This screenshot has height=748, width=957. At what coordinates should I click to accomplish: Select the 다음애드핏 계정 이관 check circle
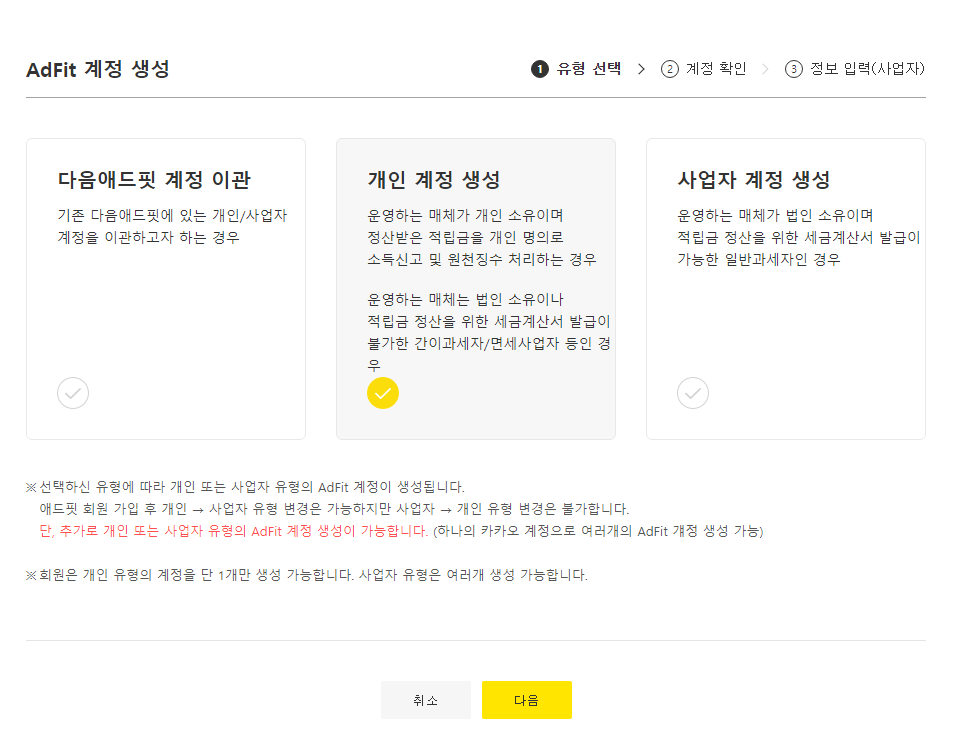click(x=73, y=393)
